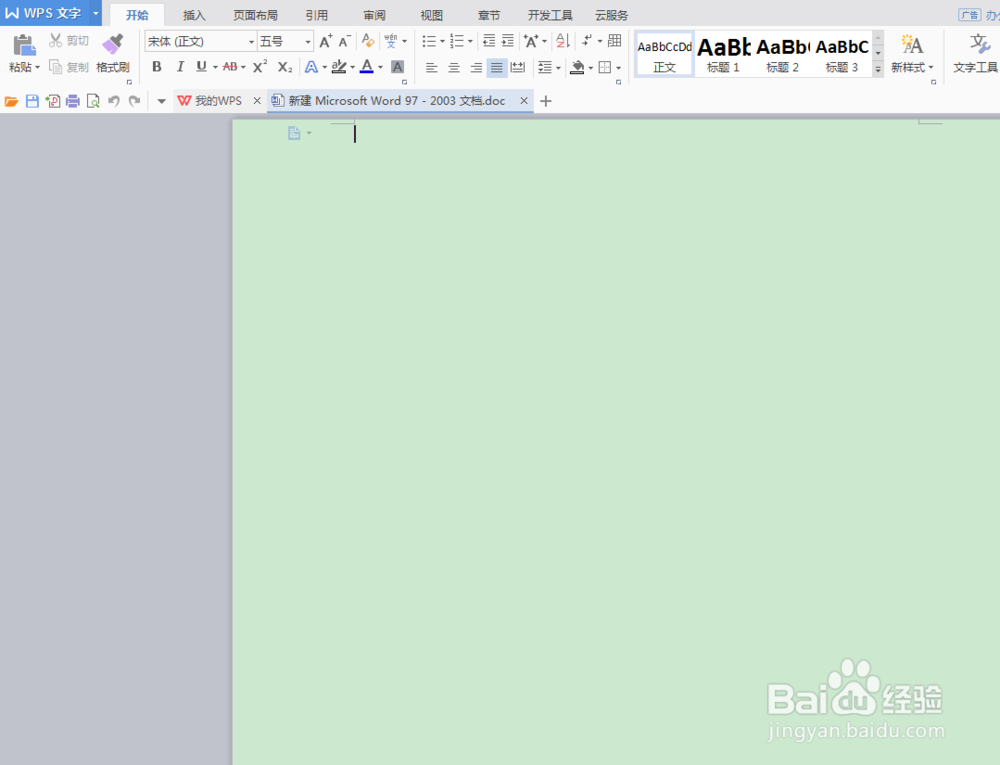Click the text effects outlined A icon
Viewport: 1000px width, 765px height.
(x=311, y=67)
